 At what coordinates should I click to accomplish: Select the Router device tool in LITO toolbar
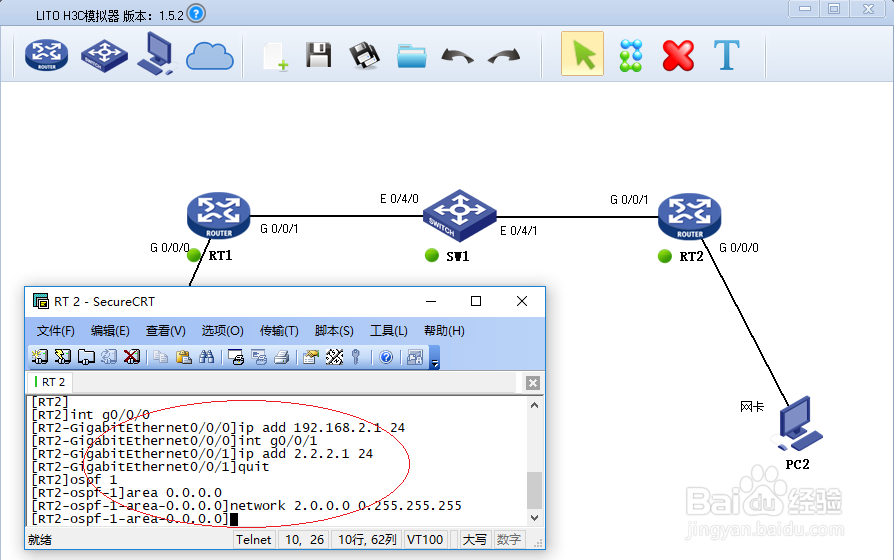47,55
